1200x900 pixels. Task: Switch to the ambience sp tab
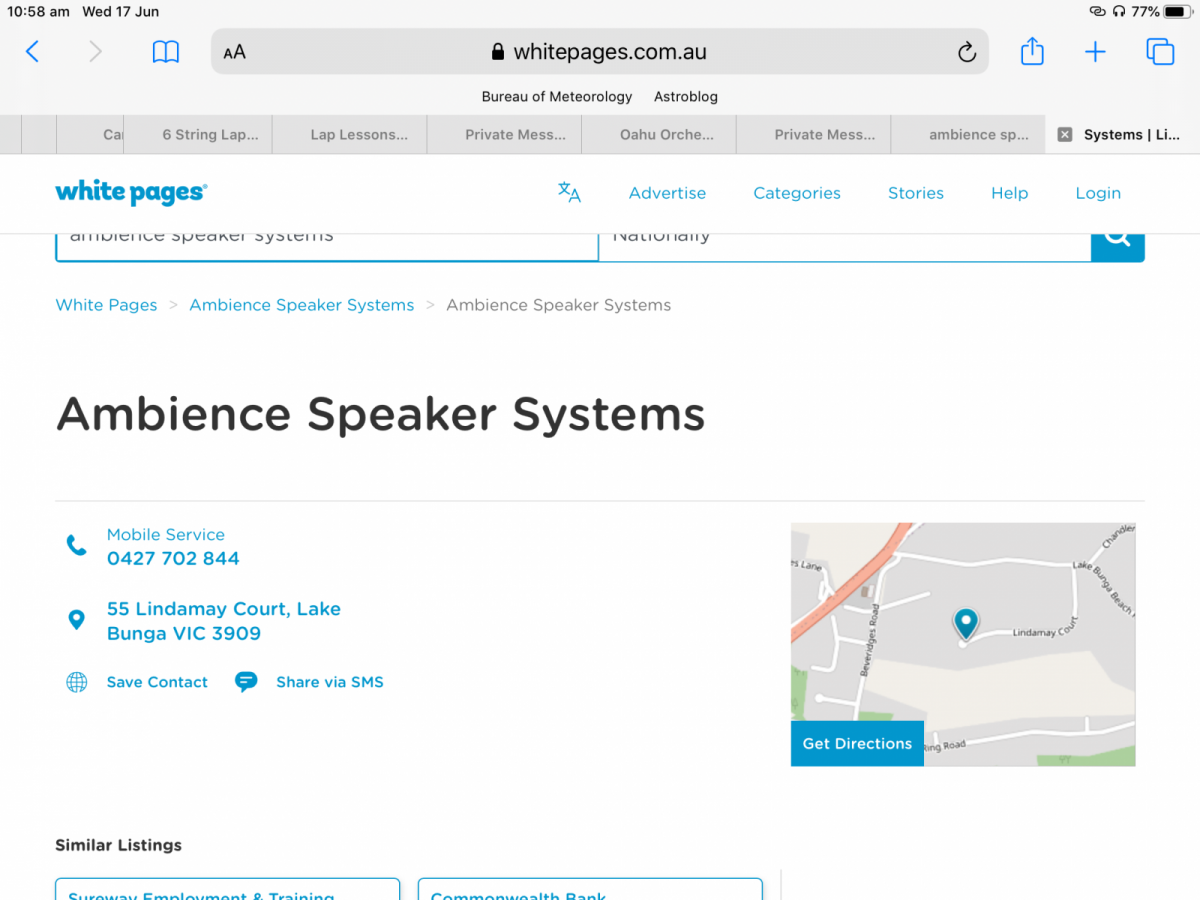coord(968,134)
